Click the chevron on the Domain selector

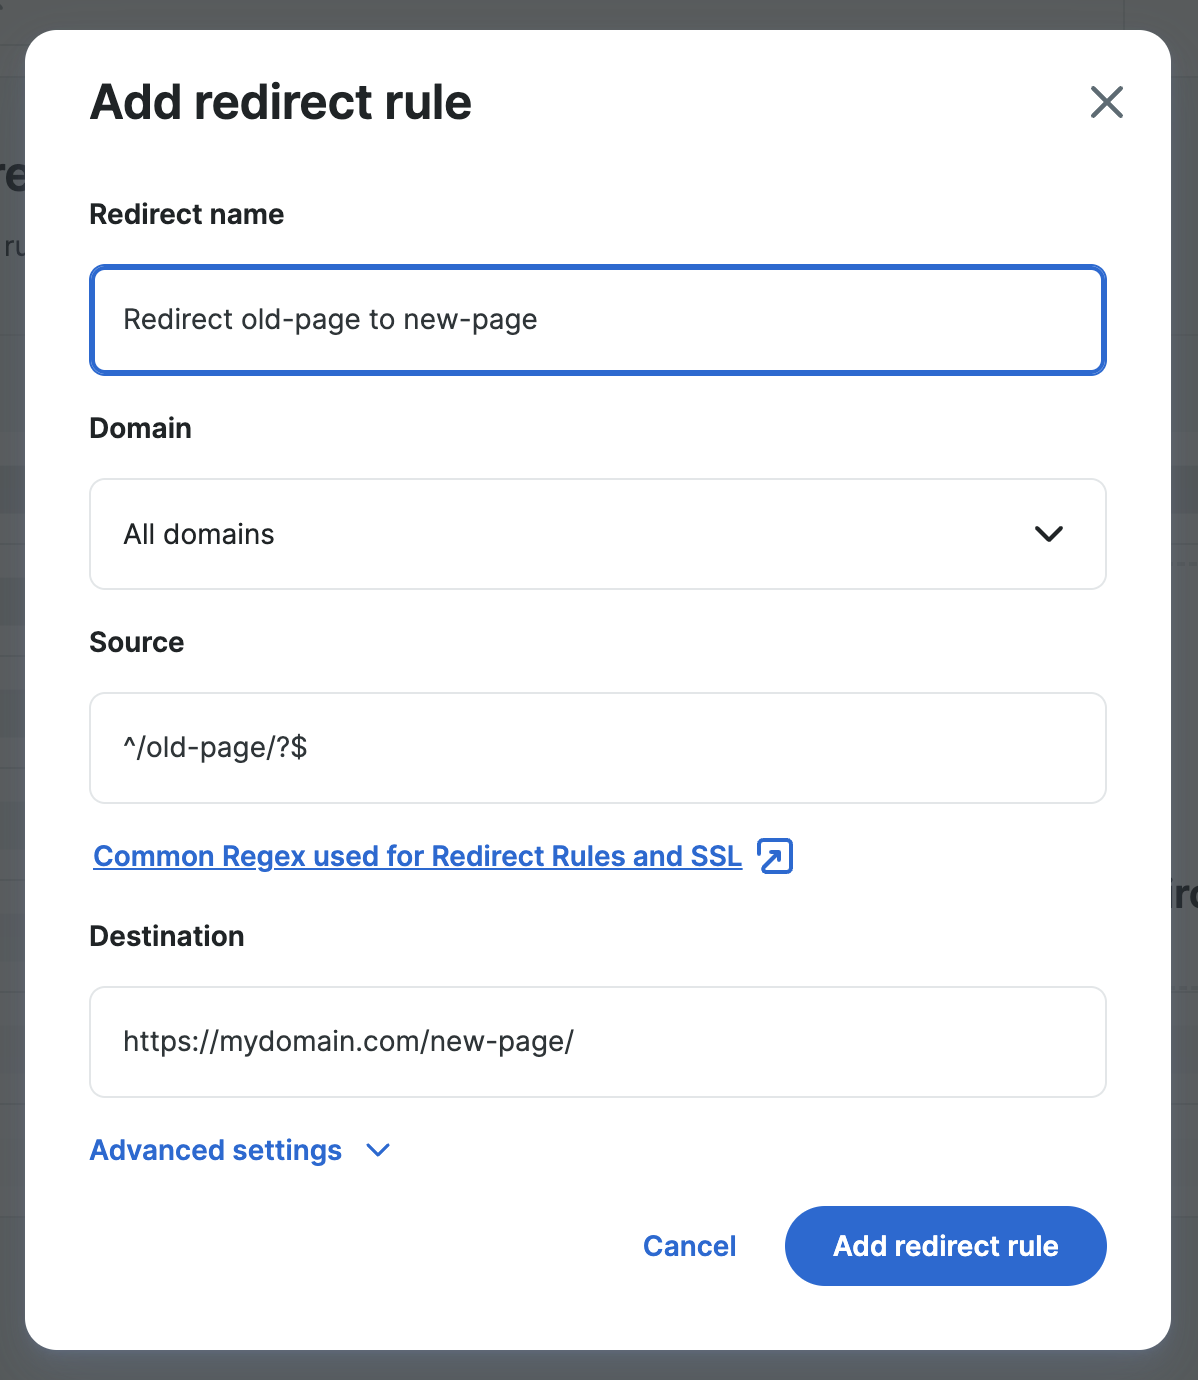[1049, 534]
